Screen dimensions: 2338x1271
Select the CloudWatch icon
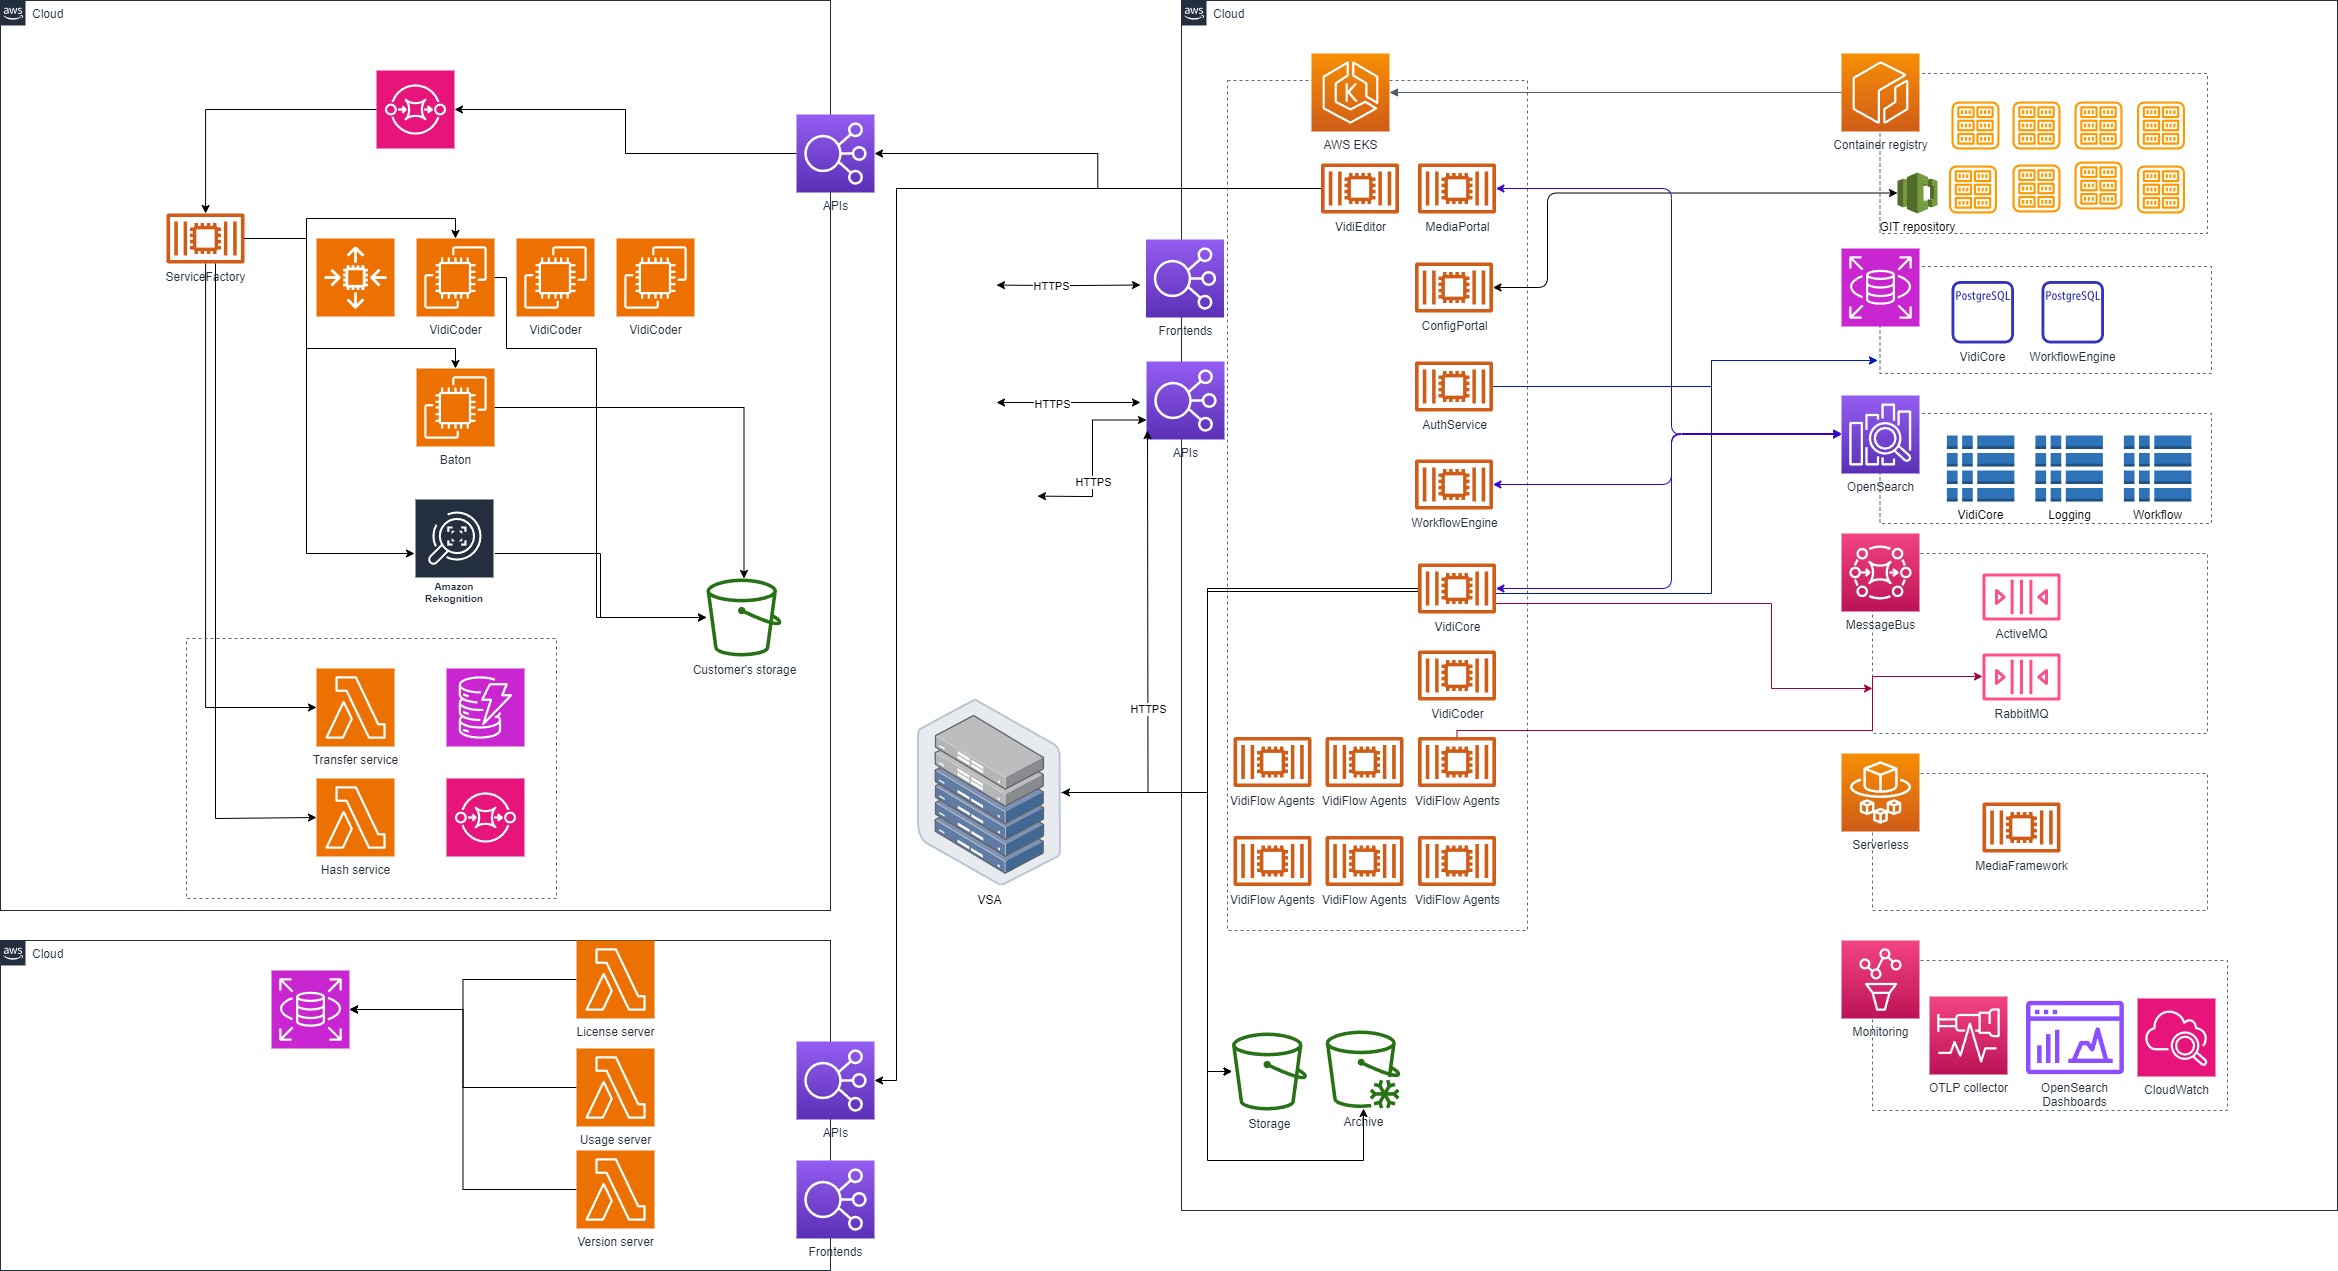click(2176, 1037)
